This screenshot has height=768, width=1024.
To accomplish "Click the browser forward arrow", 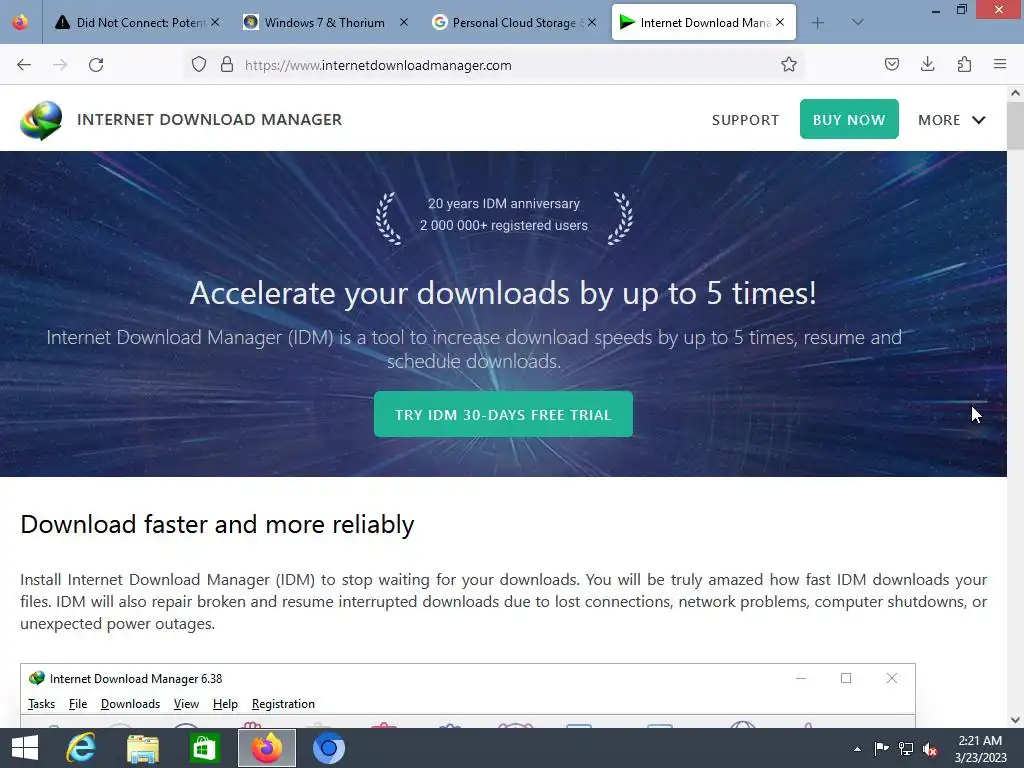I will 60,65.
